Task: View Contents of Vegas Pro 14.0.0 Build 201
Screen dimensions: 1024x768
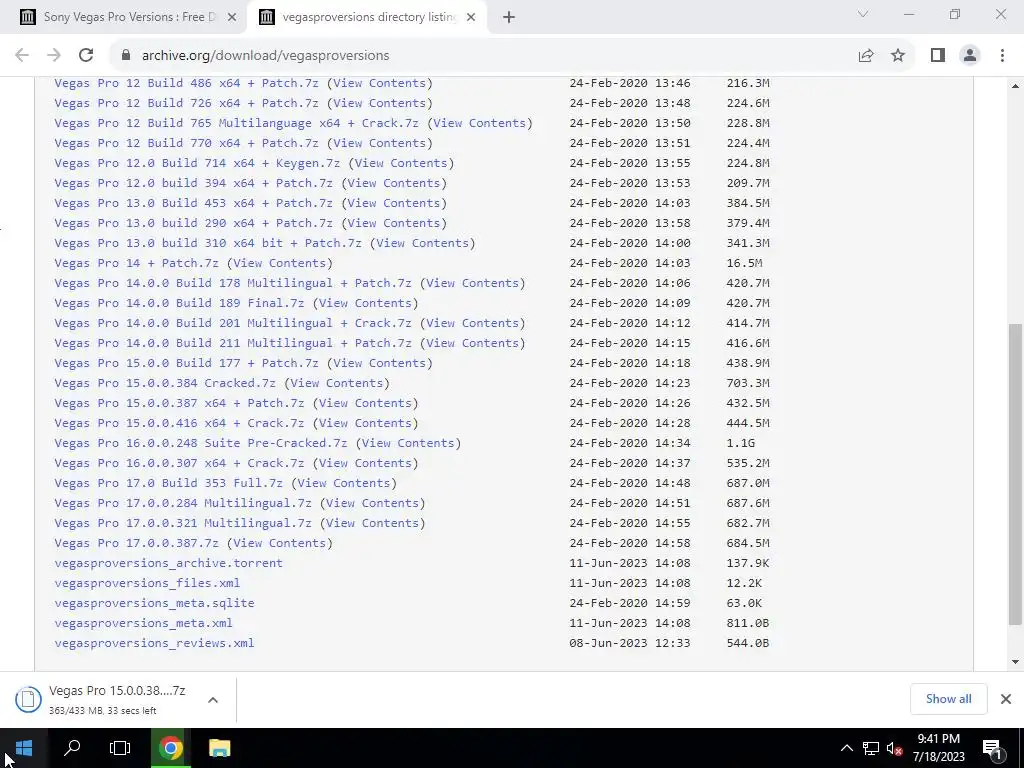Action: pyautogui.click(x=472, y=323)
